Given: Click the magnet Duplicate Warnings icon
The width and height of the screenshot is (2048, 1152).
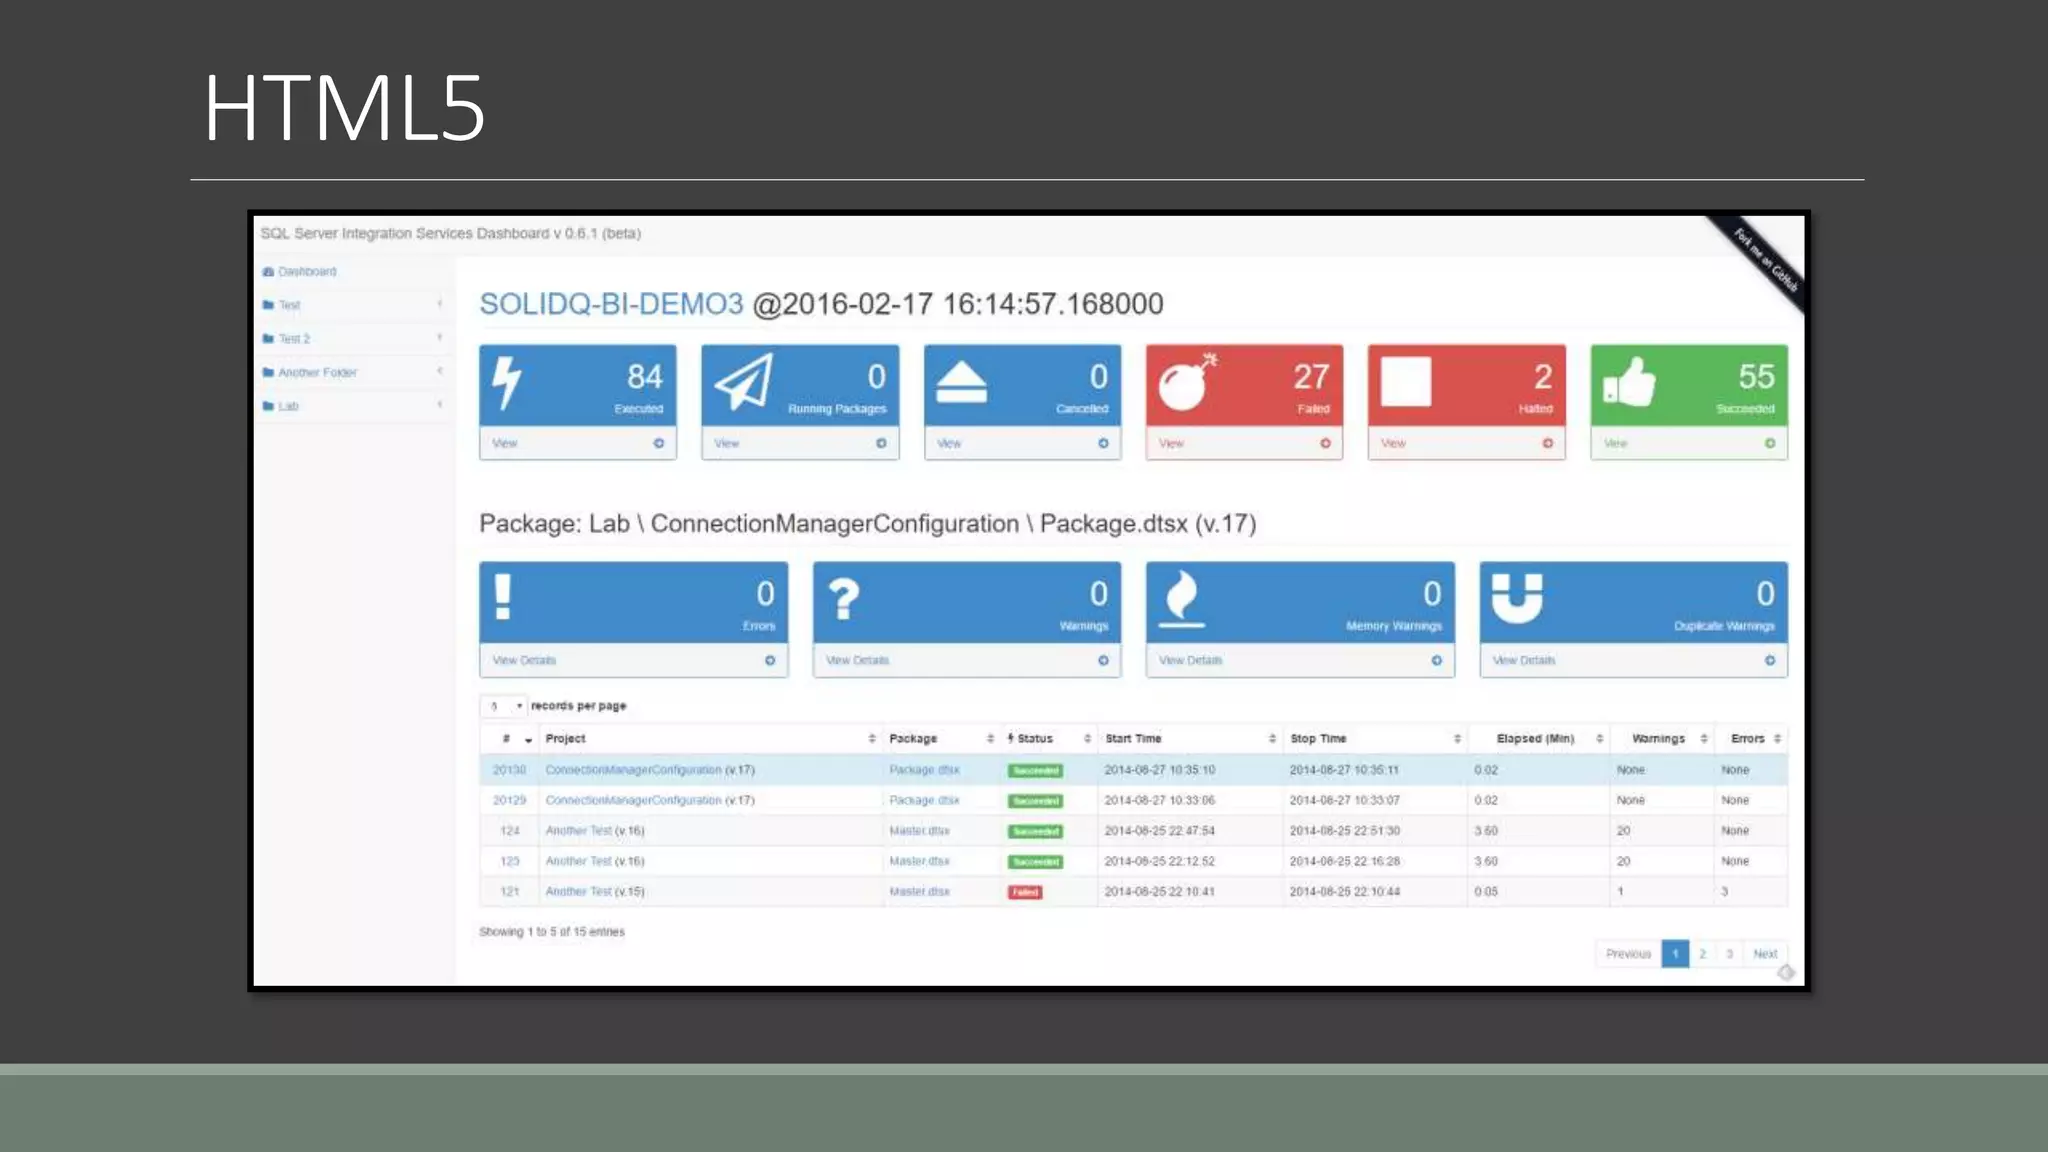Looking at the screenshot, I should point(1517,598).
